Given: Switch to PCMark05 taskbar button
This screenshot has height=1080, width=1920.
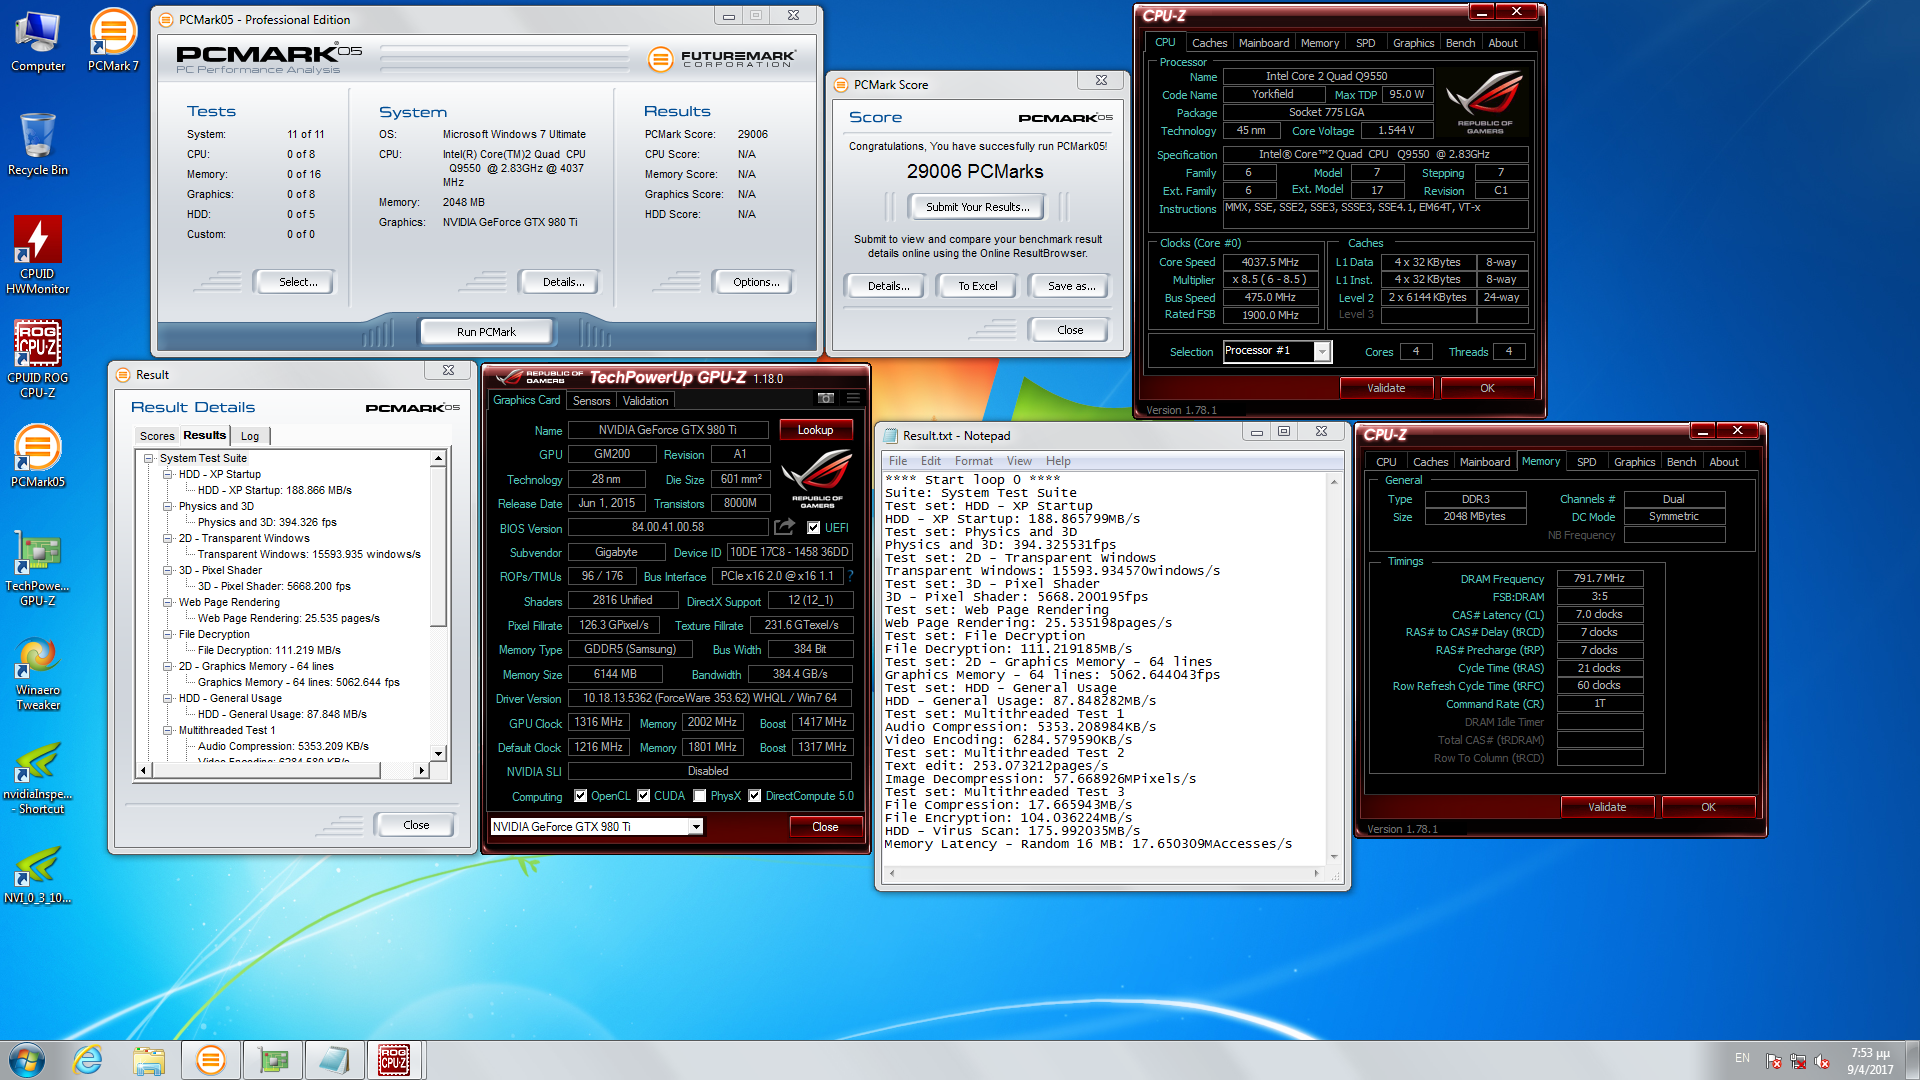Looking at the screenshot, I should coord(210,1060).
